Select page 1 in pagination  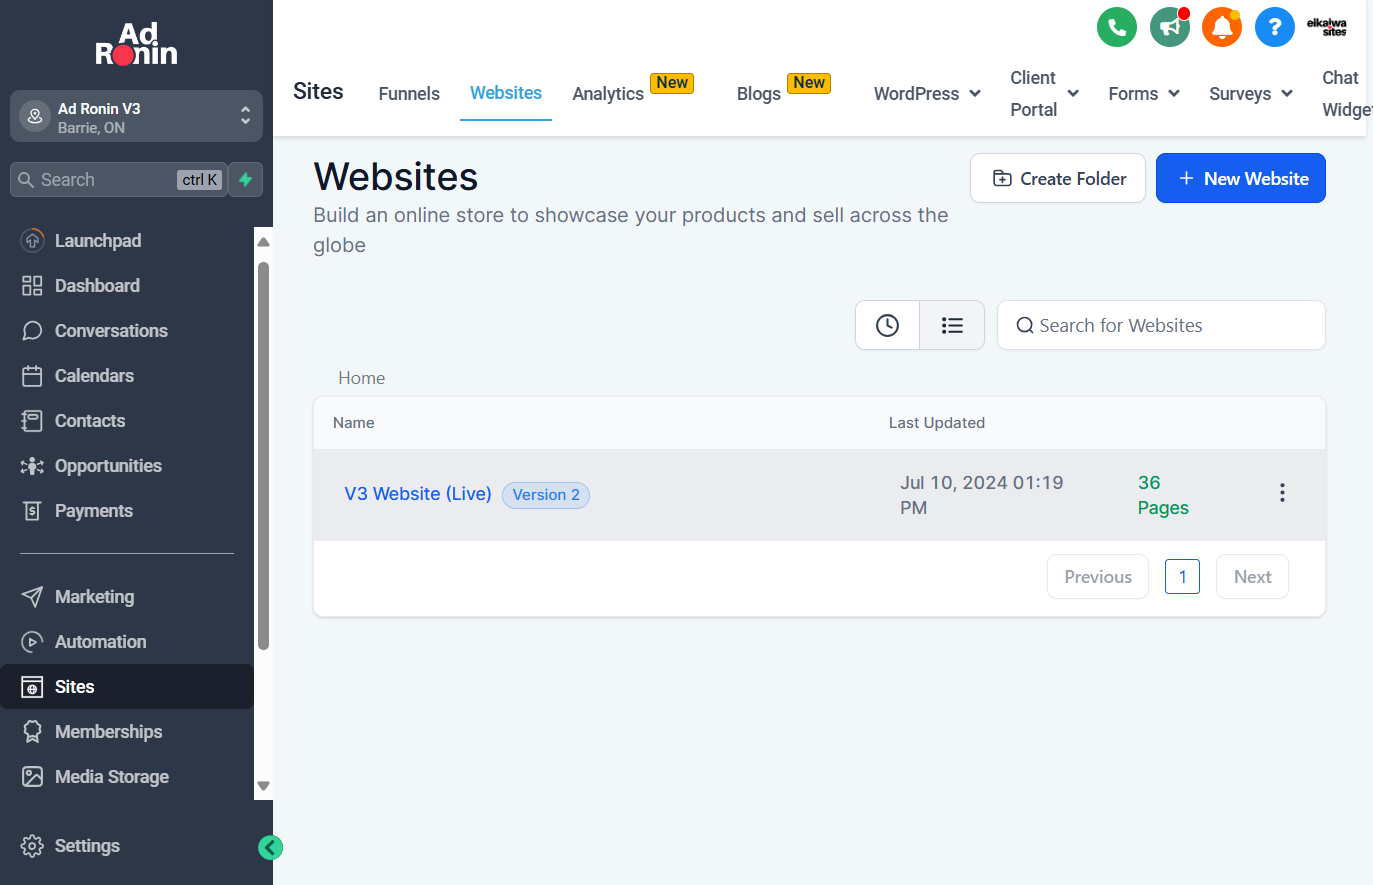pos(1182,577)
